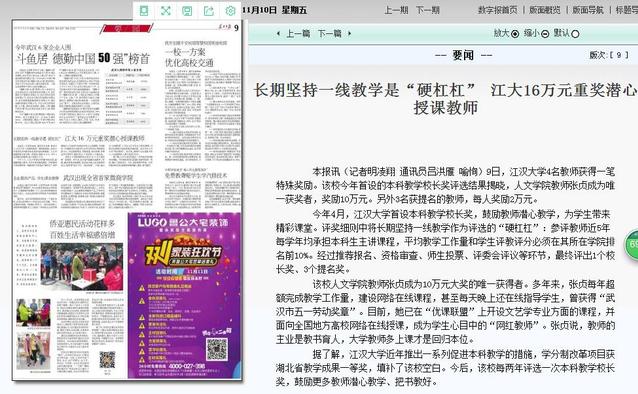The image size is (638, 394).
Task: Click the crowd photo in 侨亚 article
Action: (x=82, y=267)
